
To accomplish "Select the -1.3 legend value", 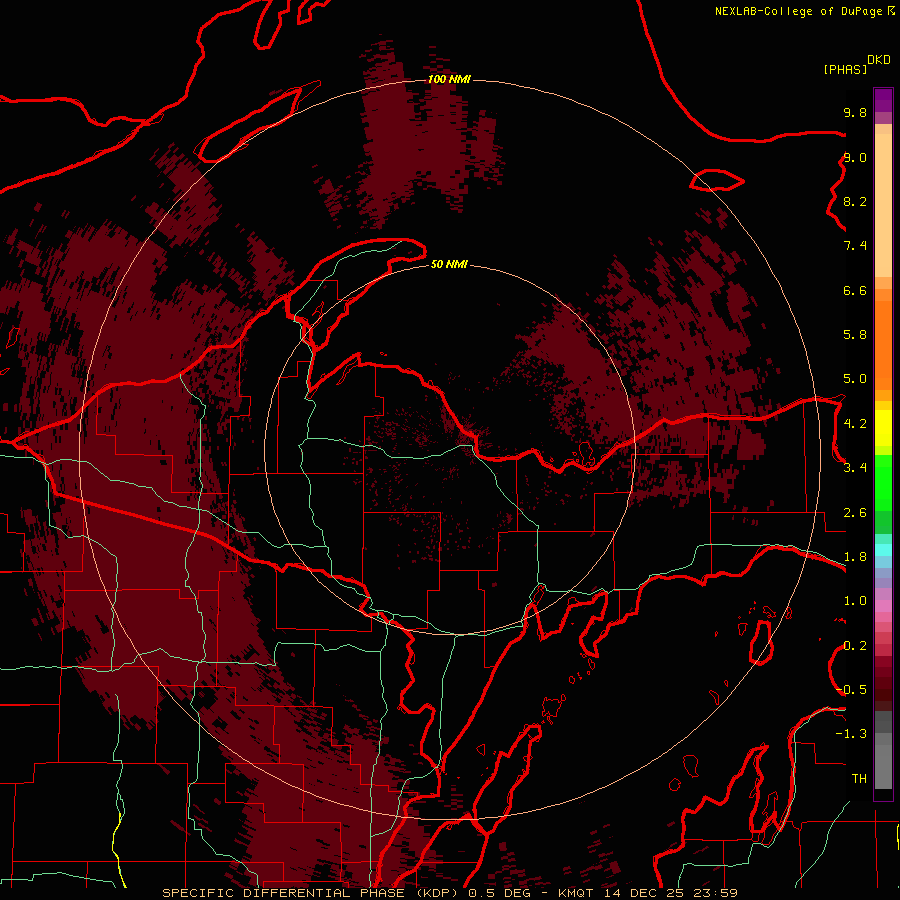I will (852, 734).
